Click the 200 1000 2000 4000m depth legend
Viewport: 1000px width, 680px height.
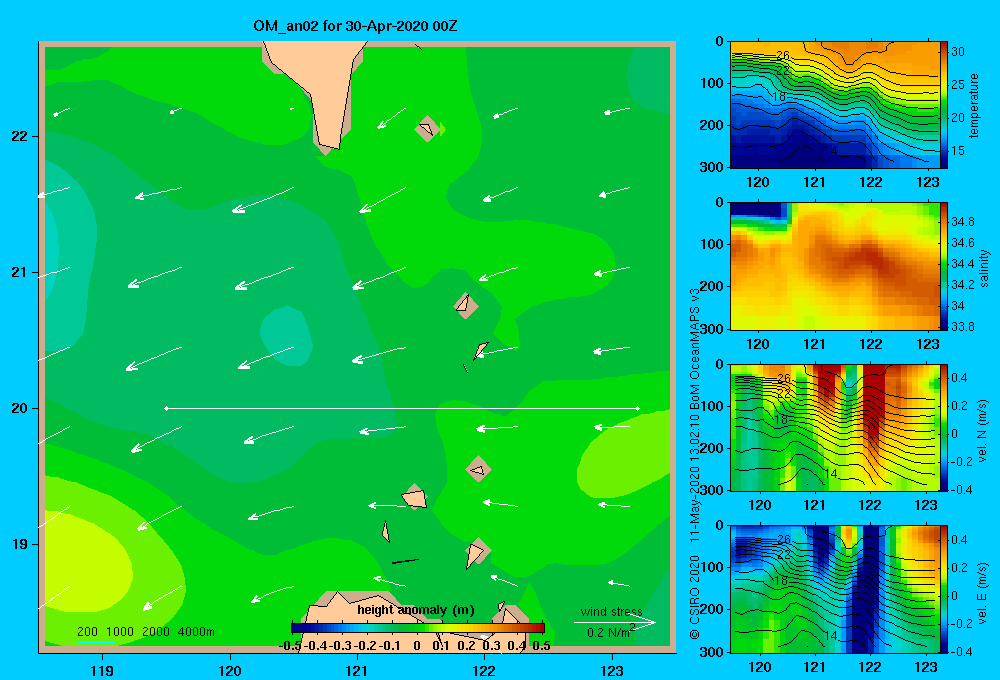click(x=146, y=632)
